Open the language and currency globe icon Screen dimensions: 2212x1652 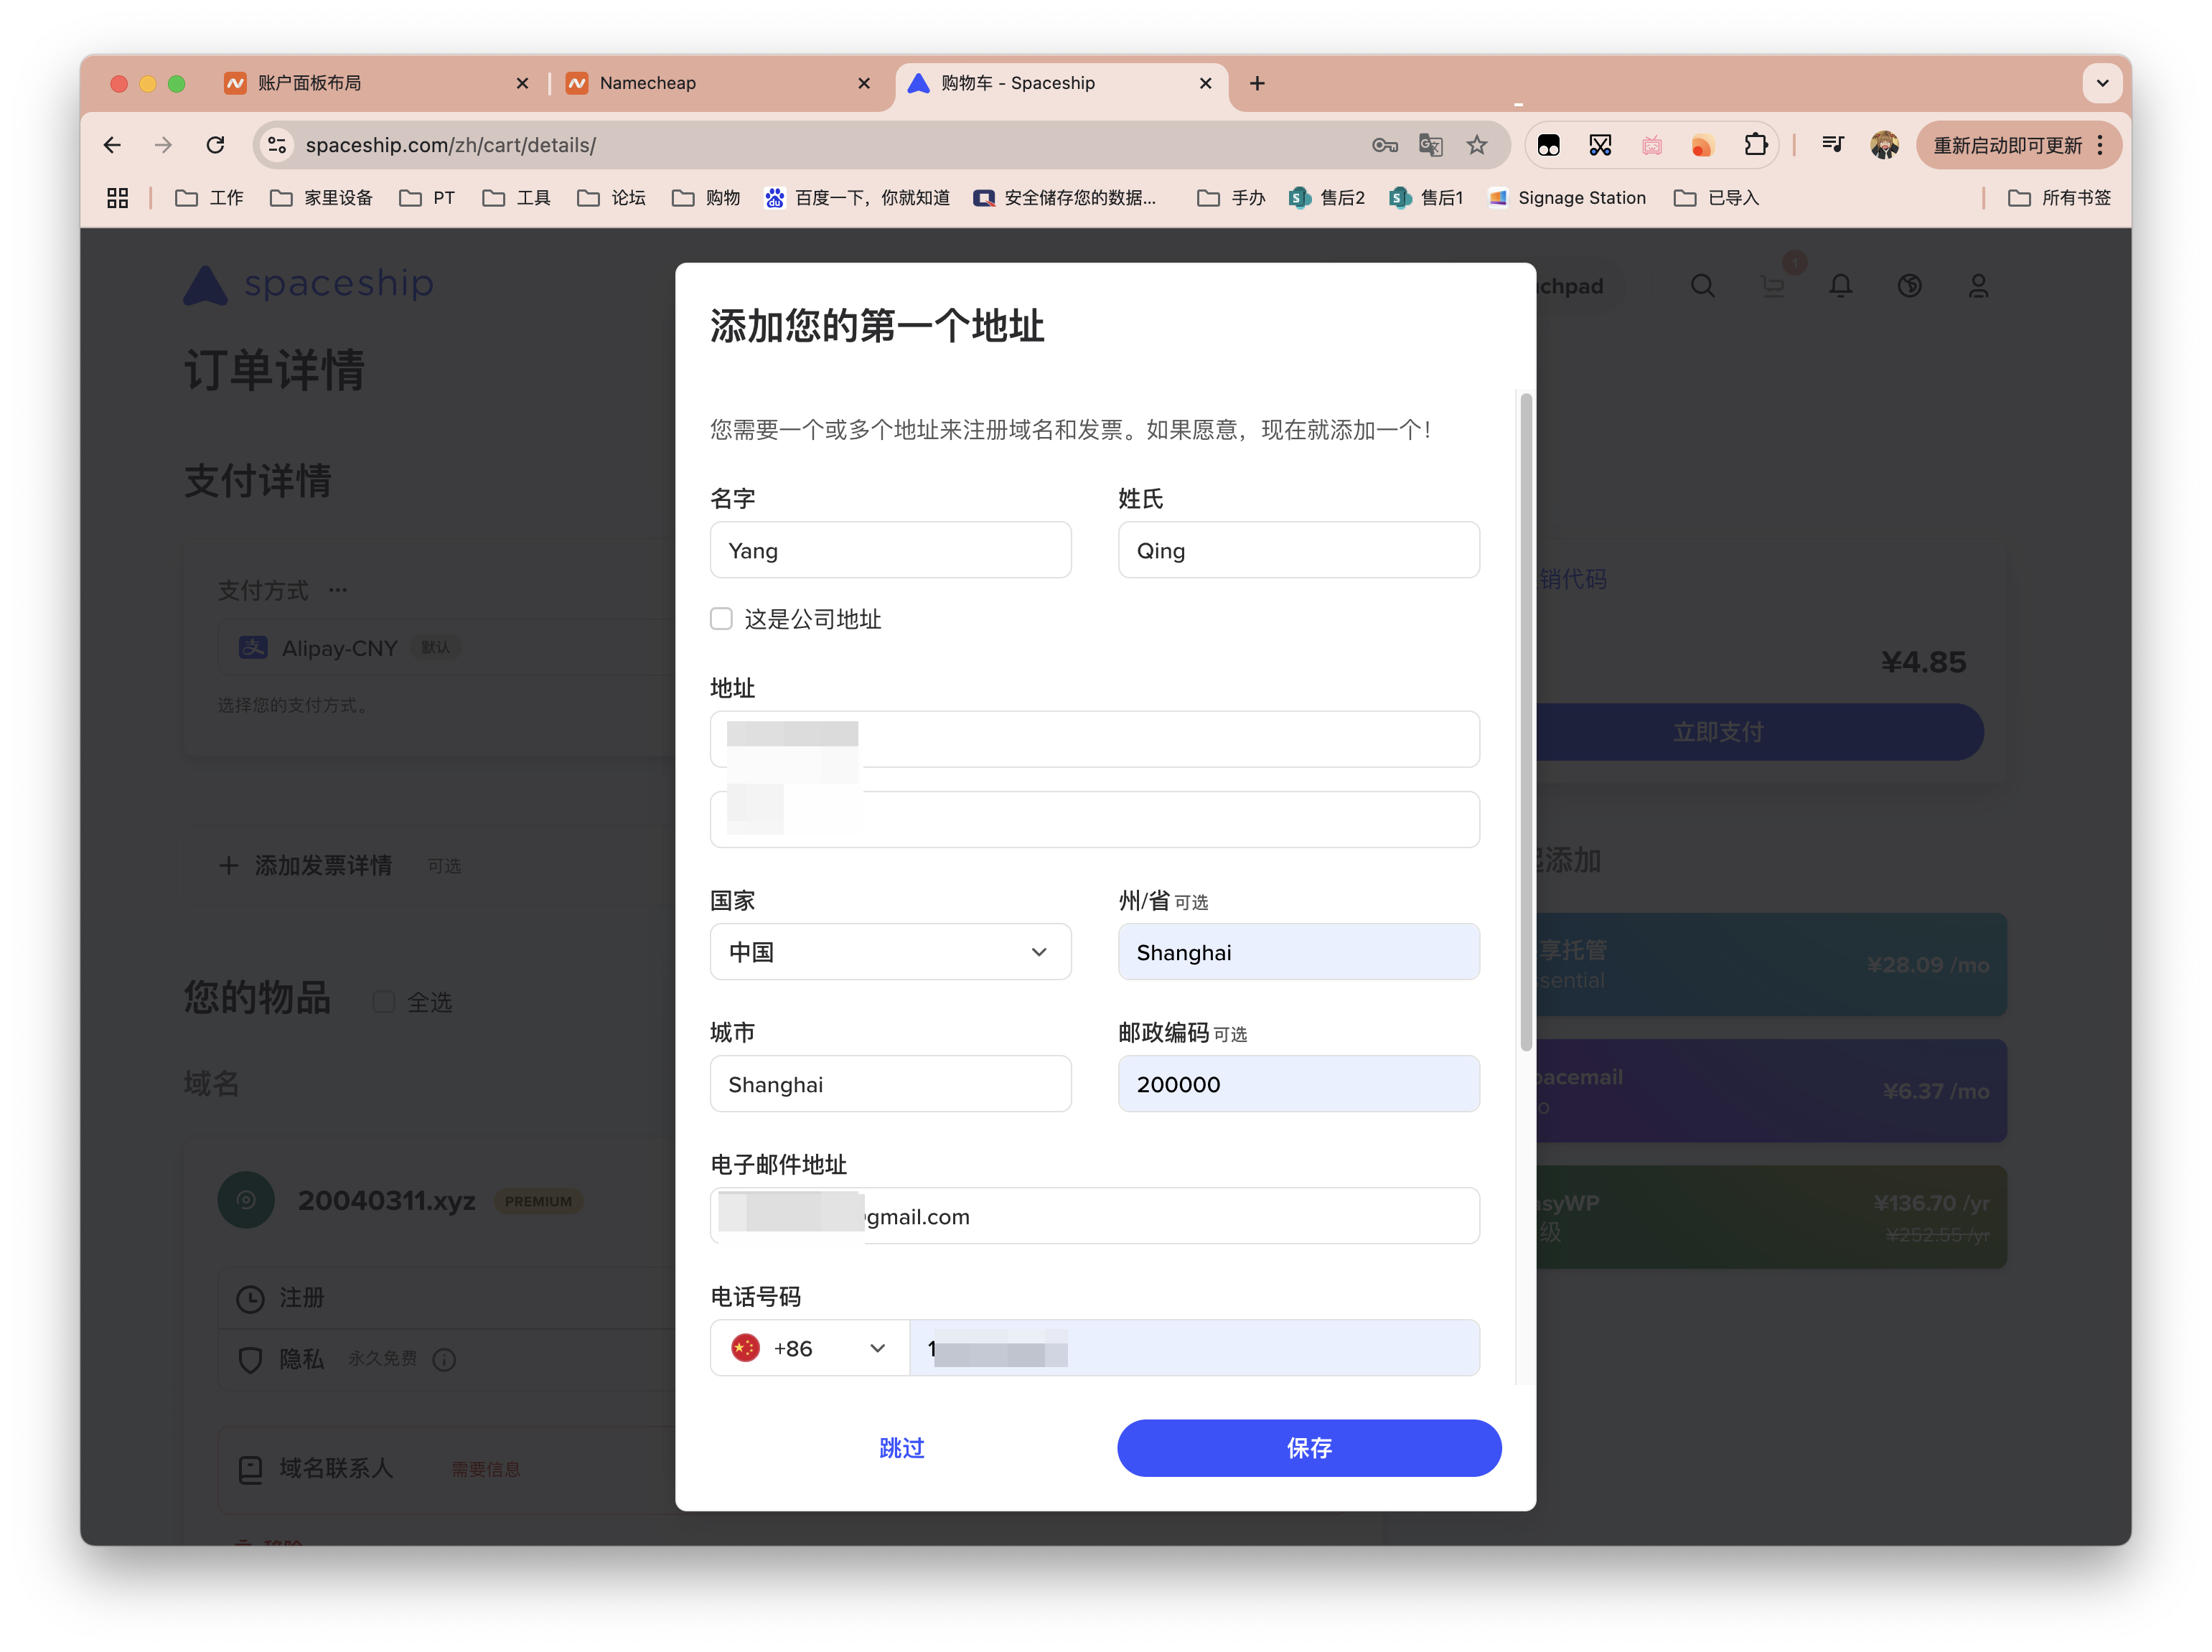(x=1909, y=286)
